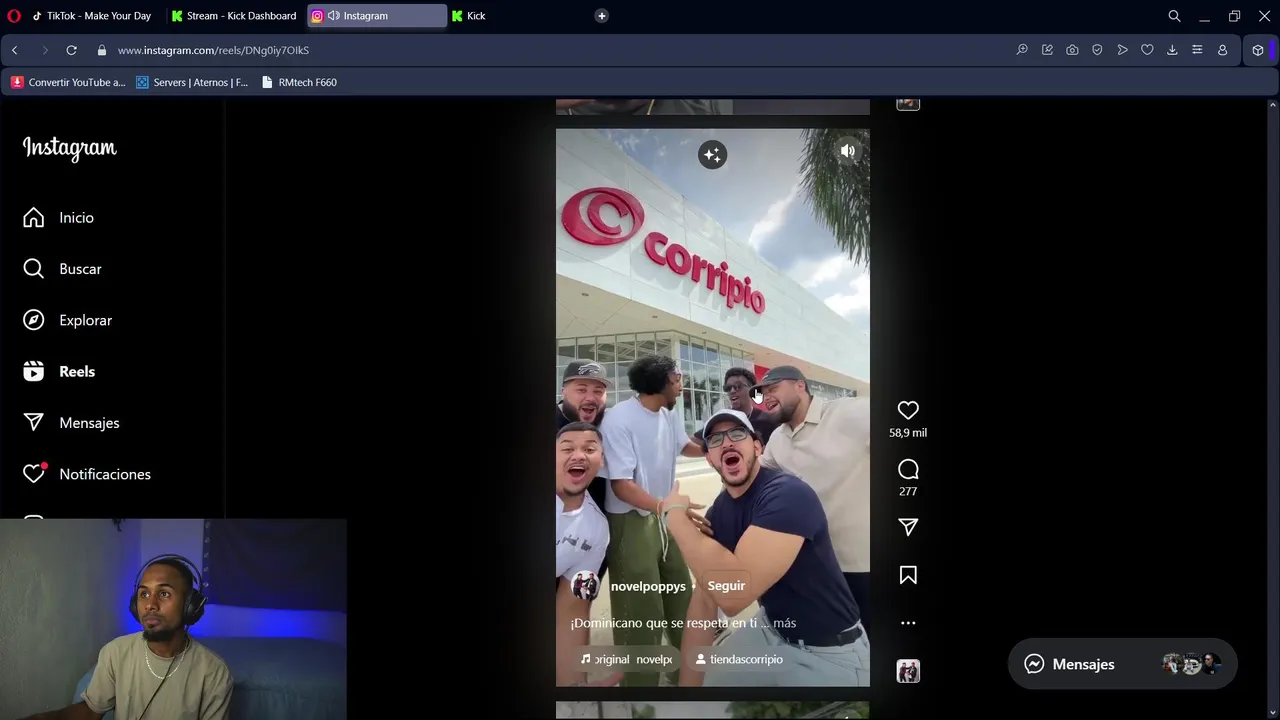Open the reel audio thumbnail
1280x720 pixels.
[908, 671]
